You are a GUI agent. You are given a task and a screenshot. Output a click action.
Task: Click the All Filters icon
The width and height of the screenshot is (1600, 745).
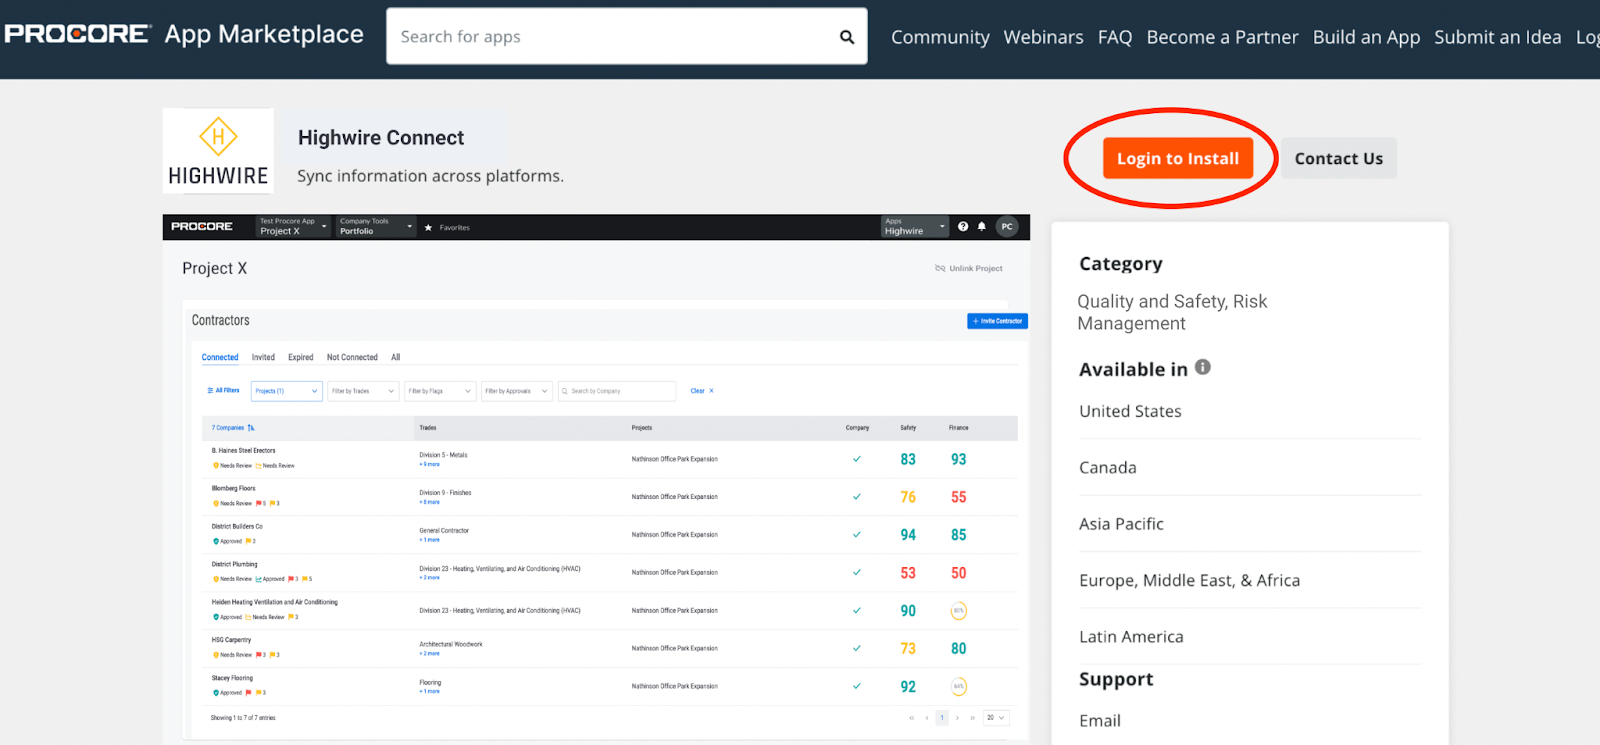coord(210,391)
